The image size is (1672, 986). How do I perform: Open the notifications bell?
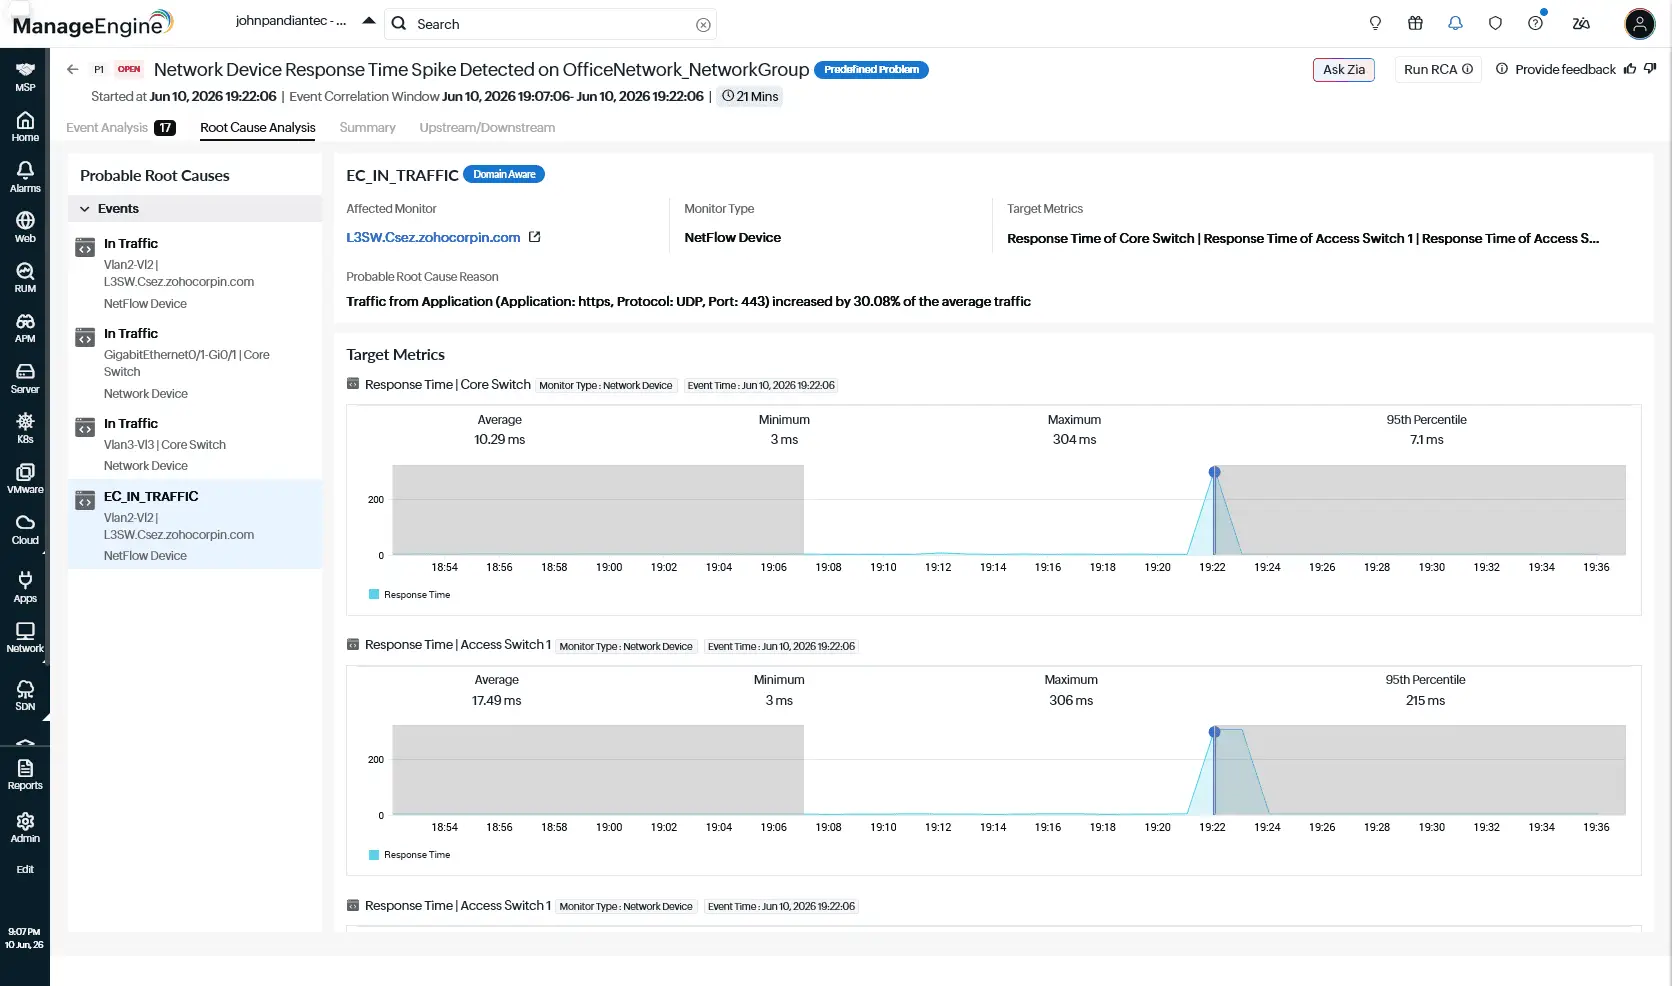[1455, 23]
